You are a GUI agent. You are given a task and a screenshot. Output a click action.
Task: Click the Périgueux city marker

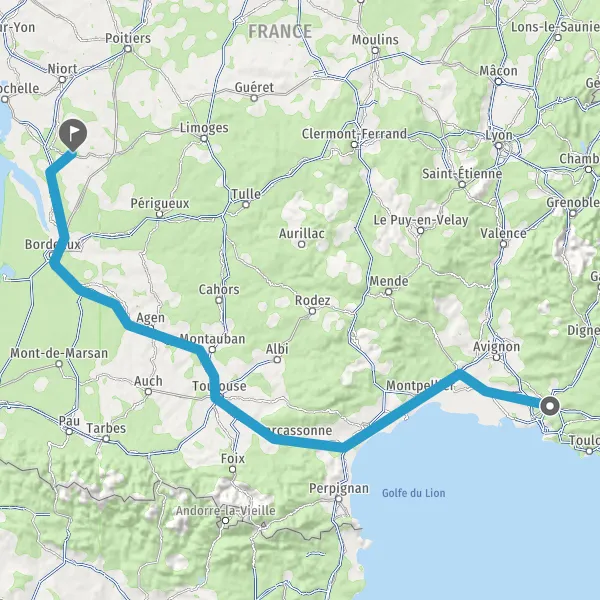click(x=160, y=214)
